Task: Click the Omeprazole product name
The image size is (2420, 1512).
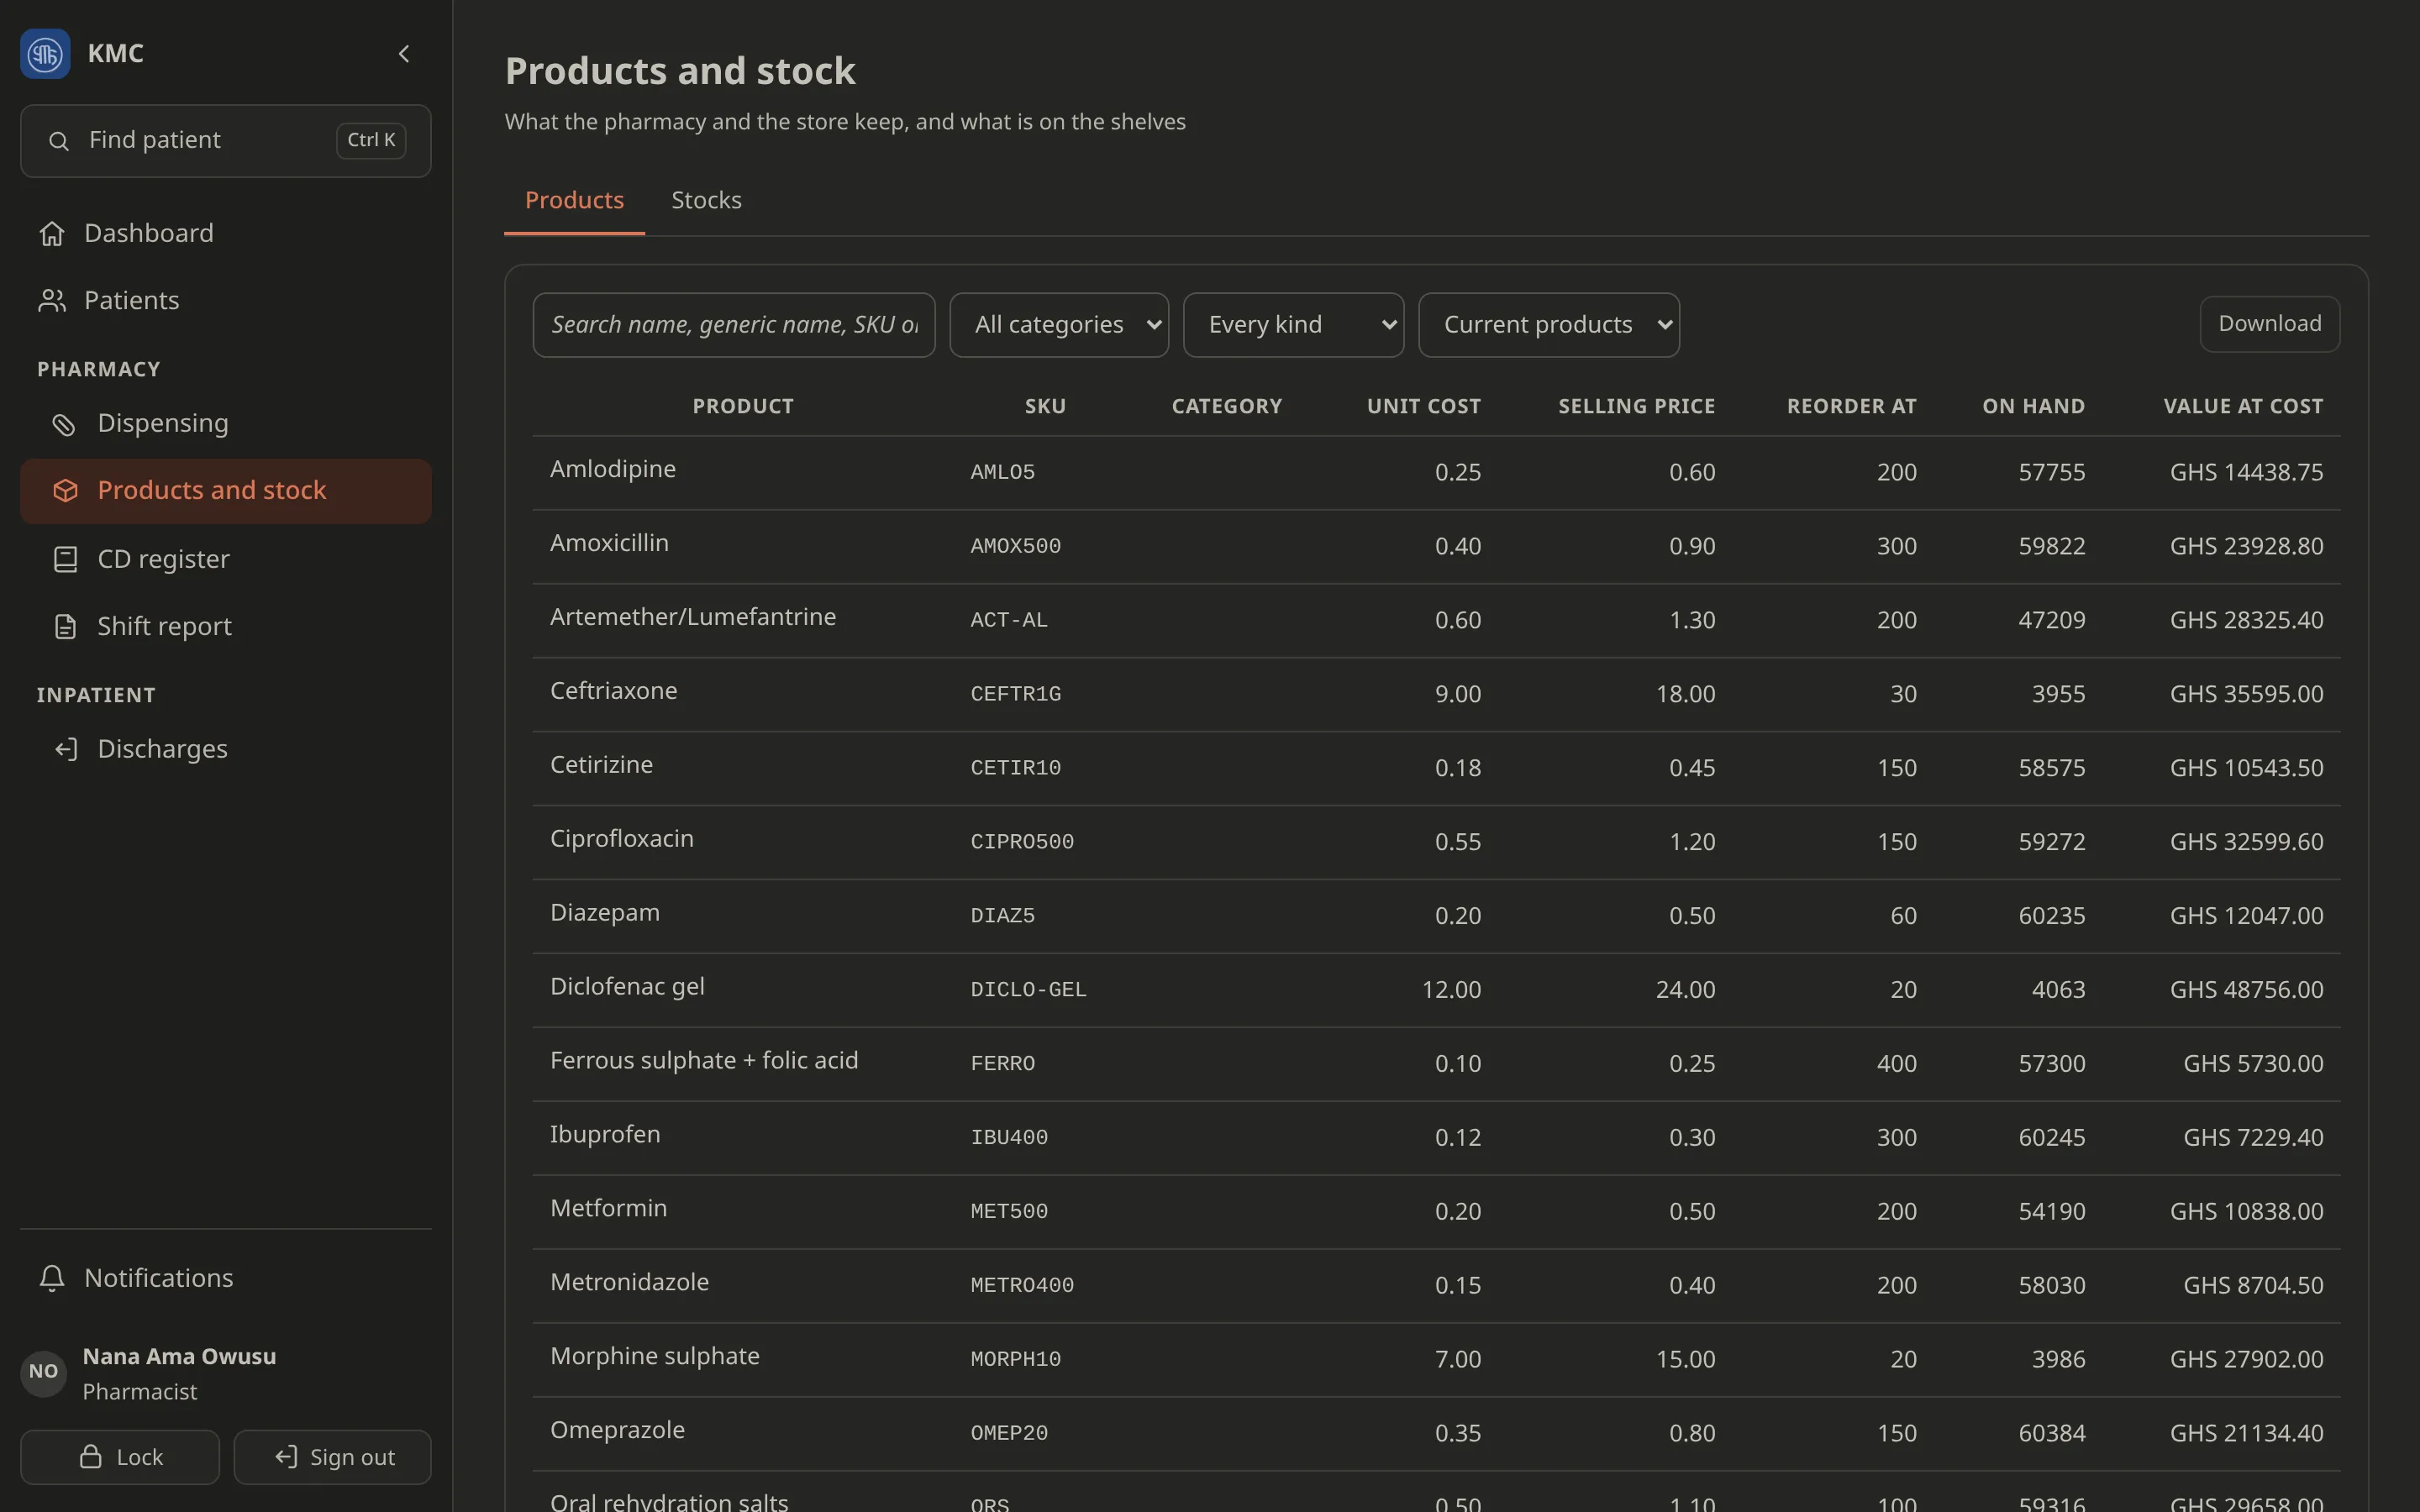Action: point(617,1430)
